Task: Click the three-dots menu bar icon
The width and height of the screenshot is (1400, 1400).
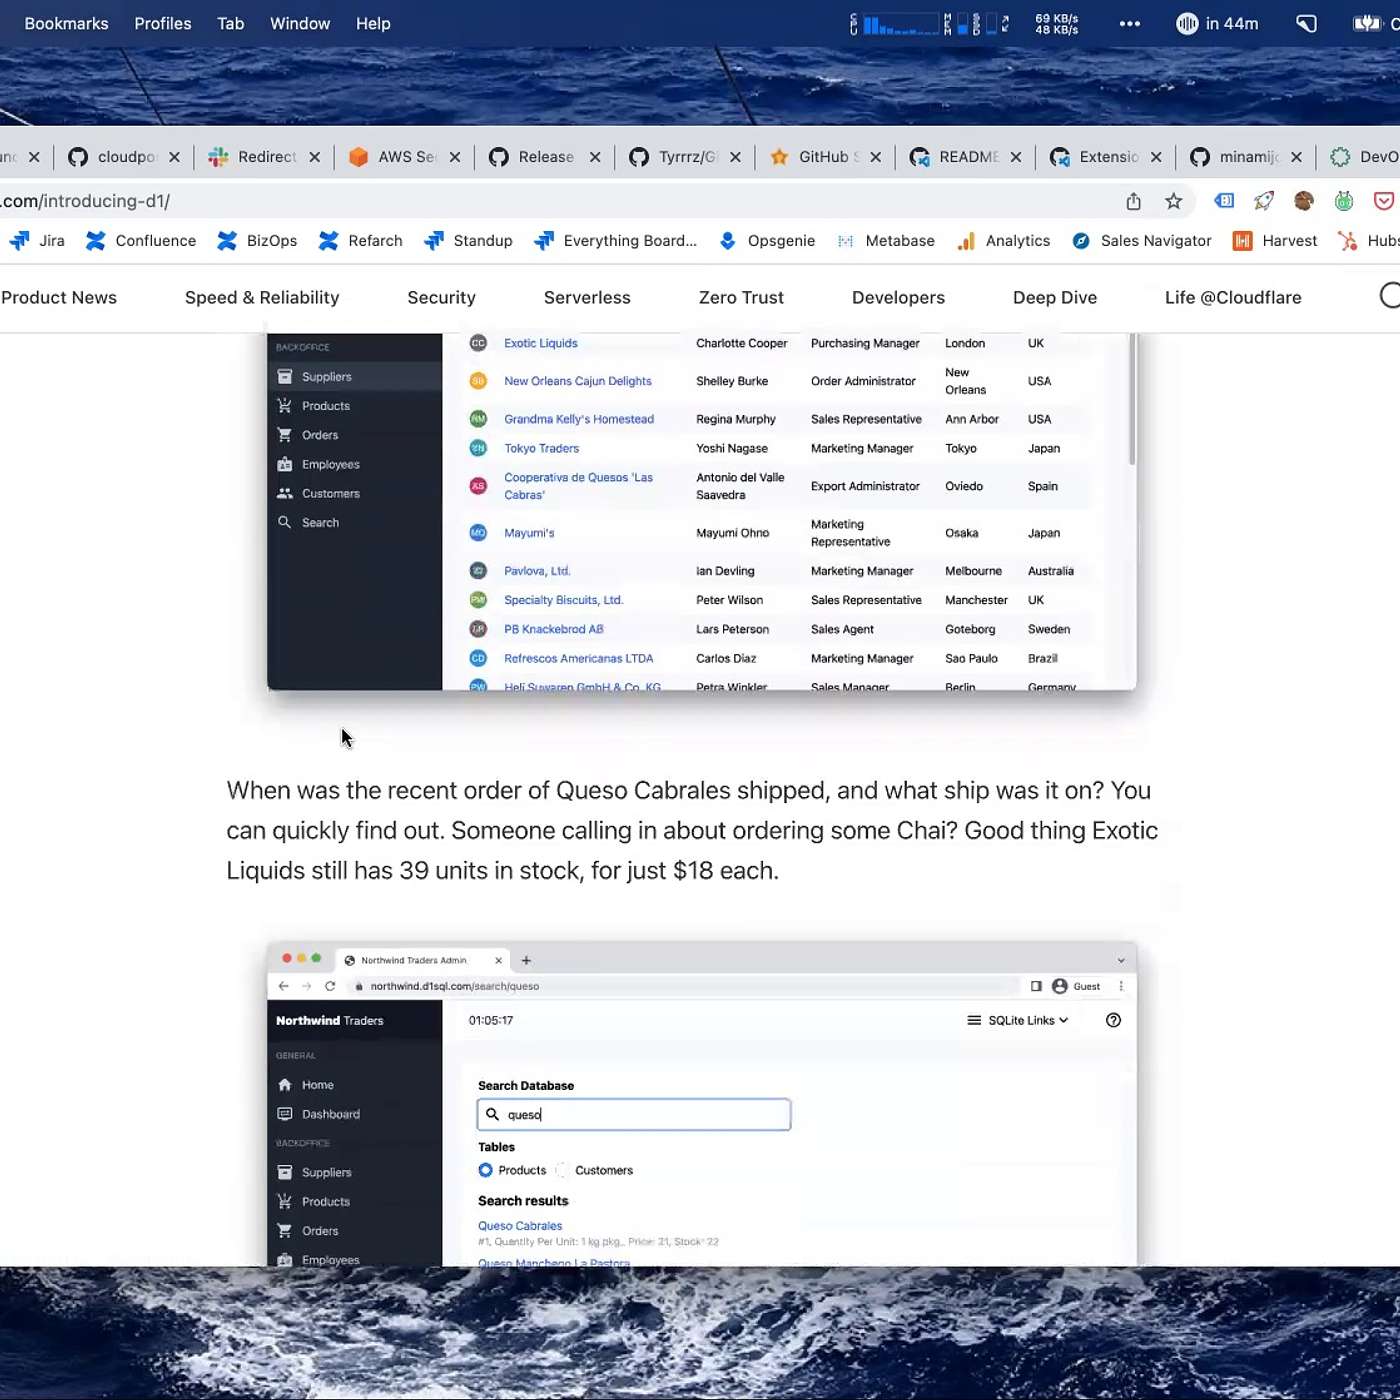Action: point(1130,24)
